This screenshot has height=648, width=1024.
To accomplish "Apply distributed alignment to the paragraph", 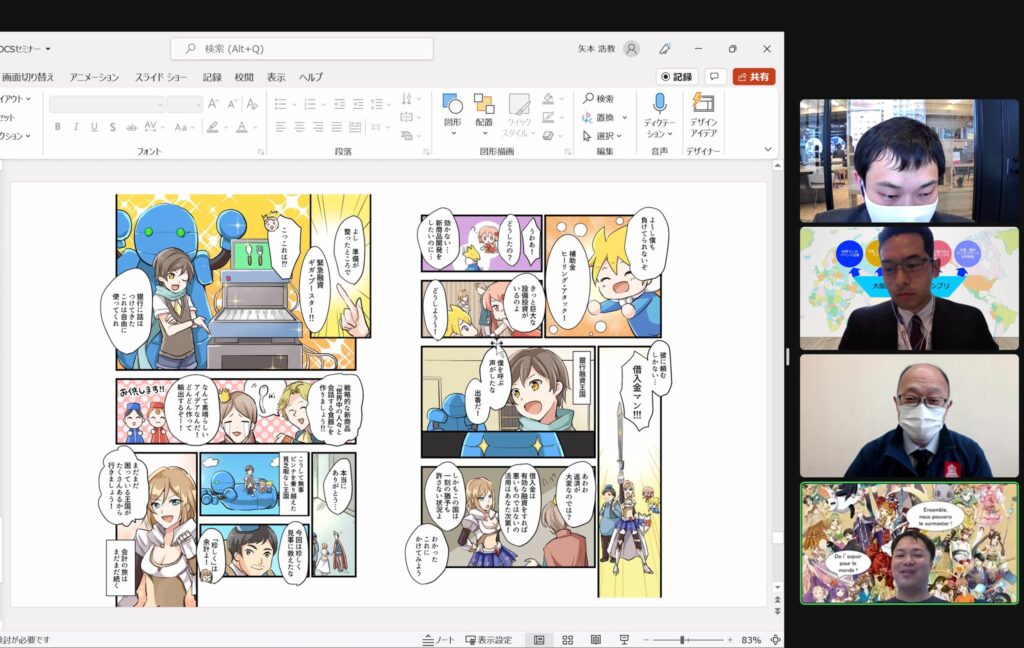I will (355, 127).
